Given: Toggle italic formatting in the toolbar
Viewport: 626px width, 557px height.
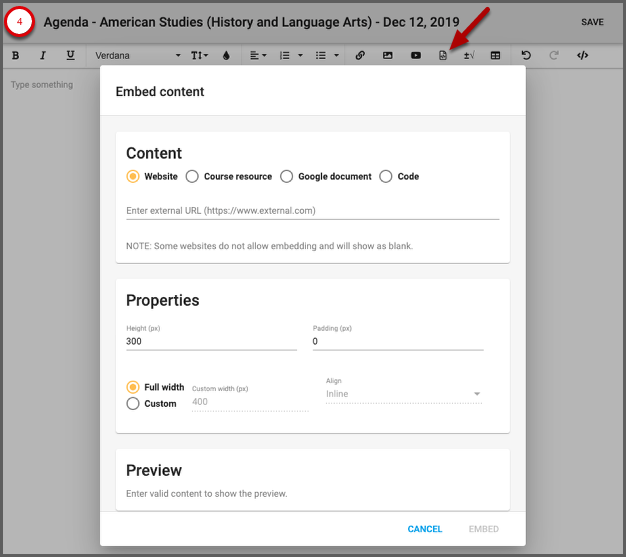Looking at the screenshot, I should (x=43, y=56).
